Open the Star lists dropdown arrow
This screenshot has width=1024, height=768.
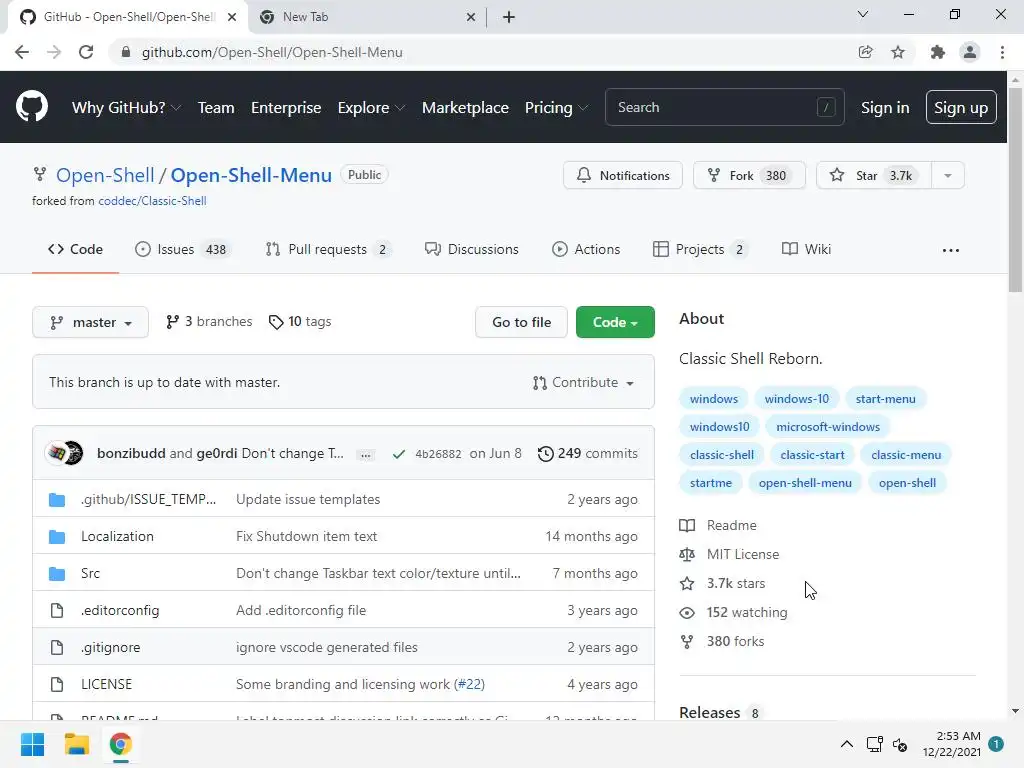tap(948, 176)
